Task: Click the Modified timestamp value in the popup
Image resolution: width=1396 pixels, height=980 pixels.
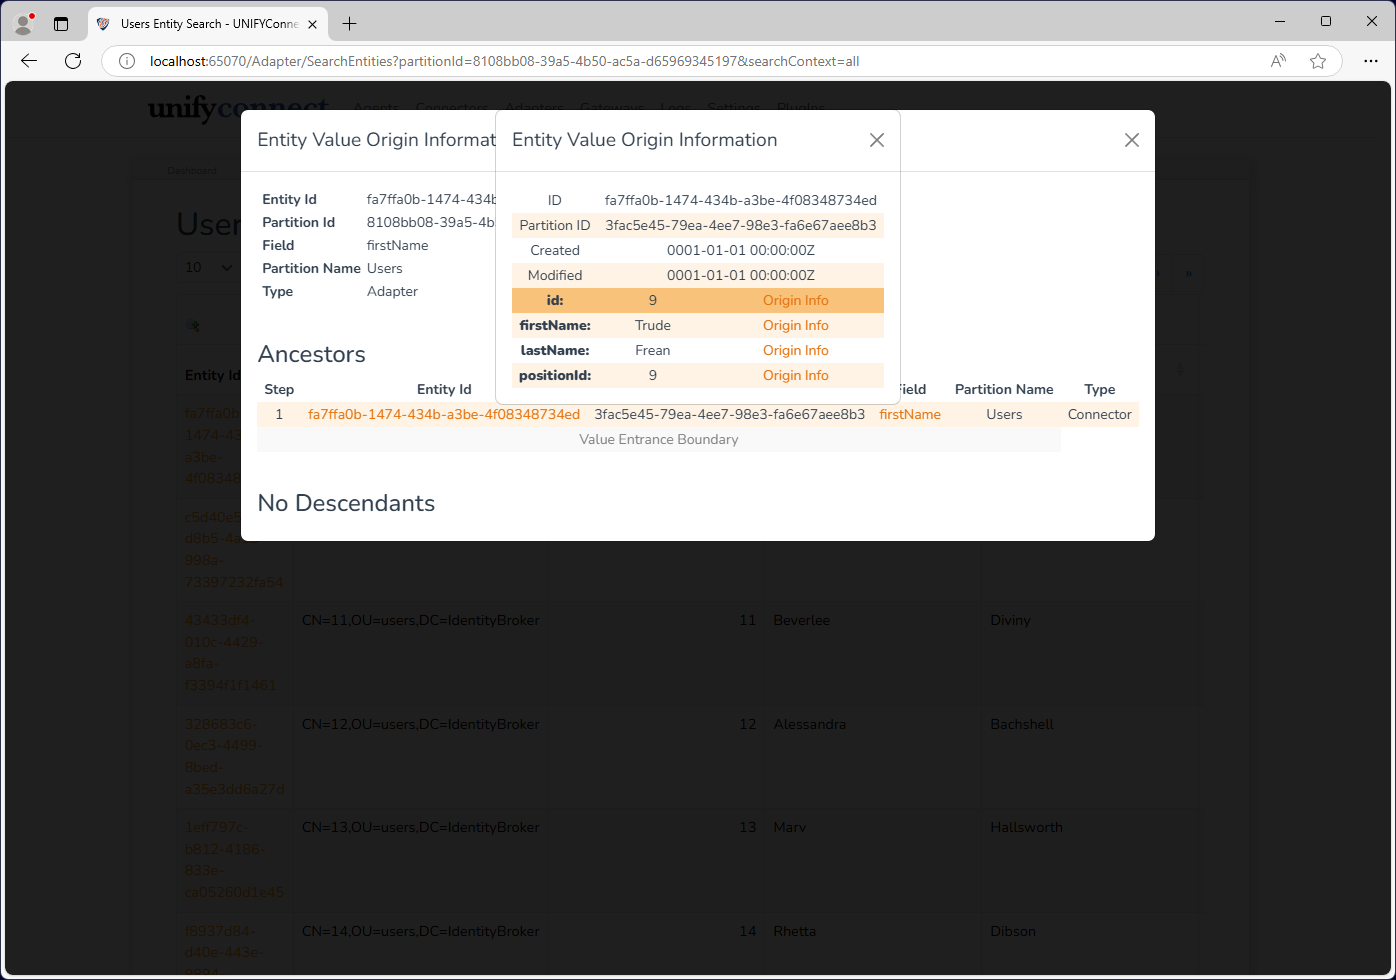Action: pyautogui.click(x=741, y=275)
